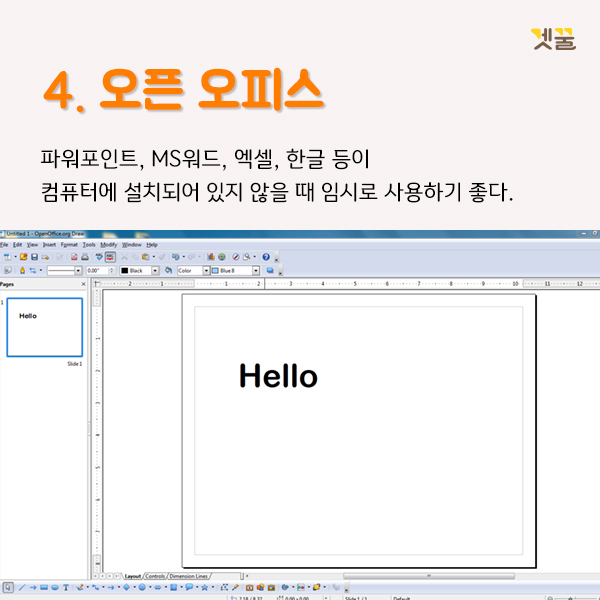Image resolution: width=600 pixels, height=600 pixels.
Task: Toggle the Shadow icon
Action: point(270,271)
